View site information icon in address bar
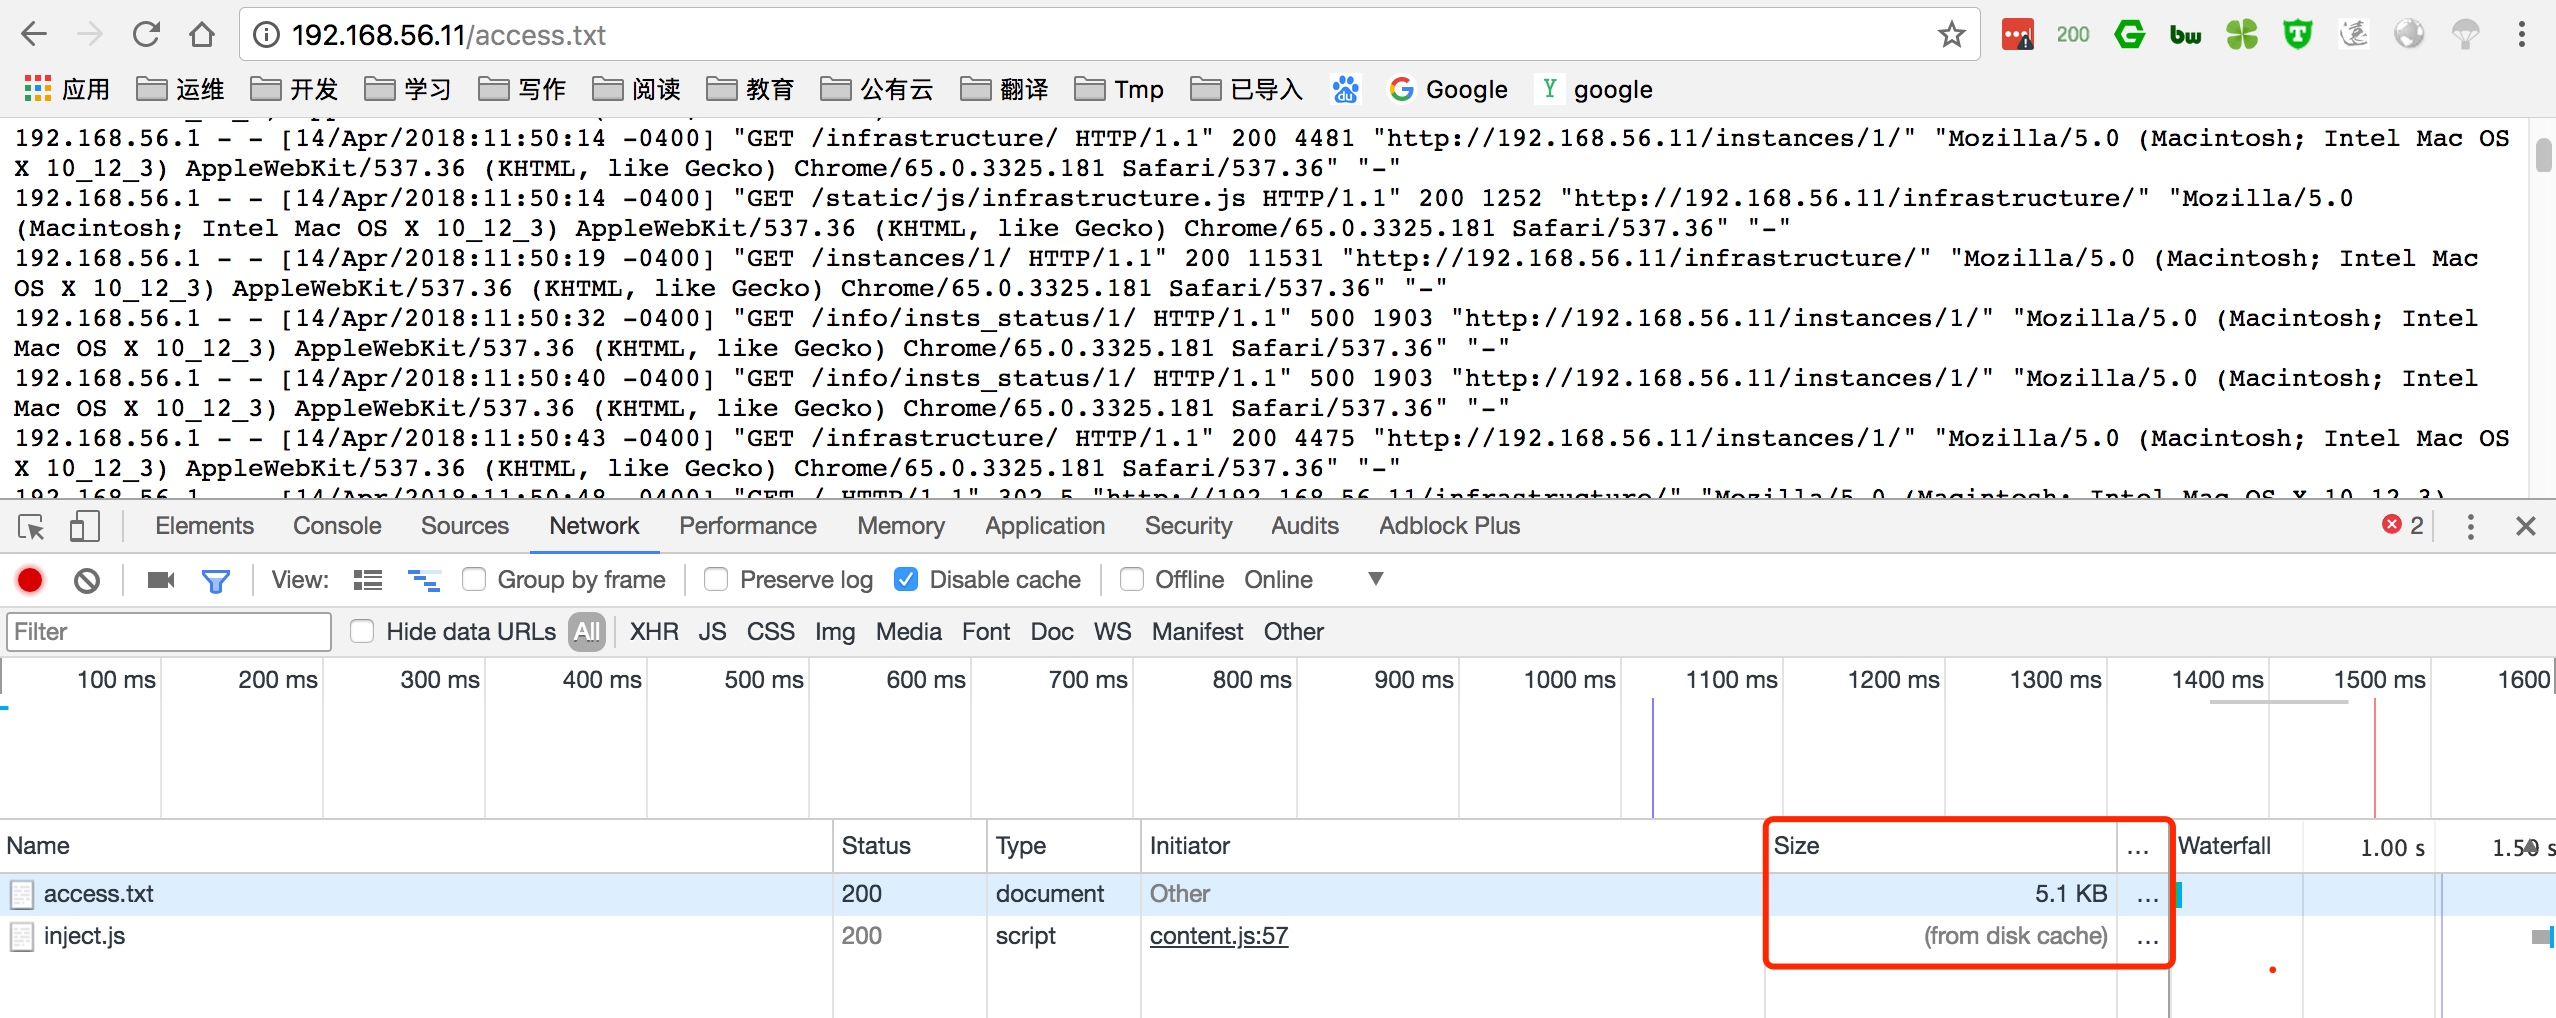The height and width of the screenshot is (1018, 2556). point(266,35)
